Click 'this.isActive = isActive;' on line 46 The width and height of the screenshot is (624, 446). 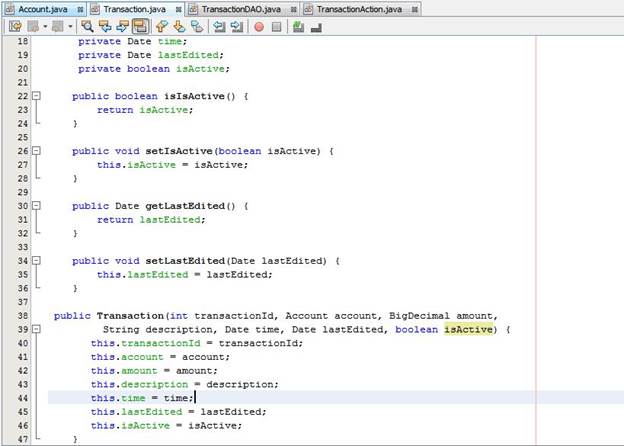(166, 425)
